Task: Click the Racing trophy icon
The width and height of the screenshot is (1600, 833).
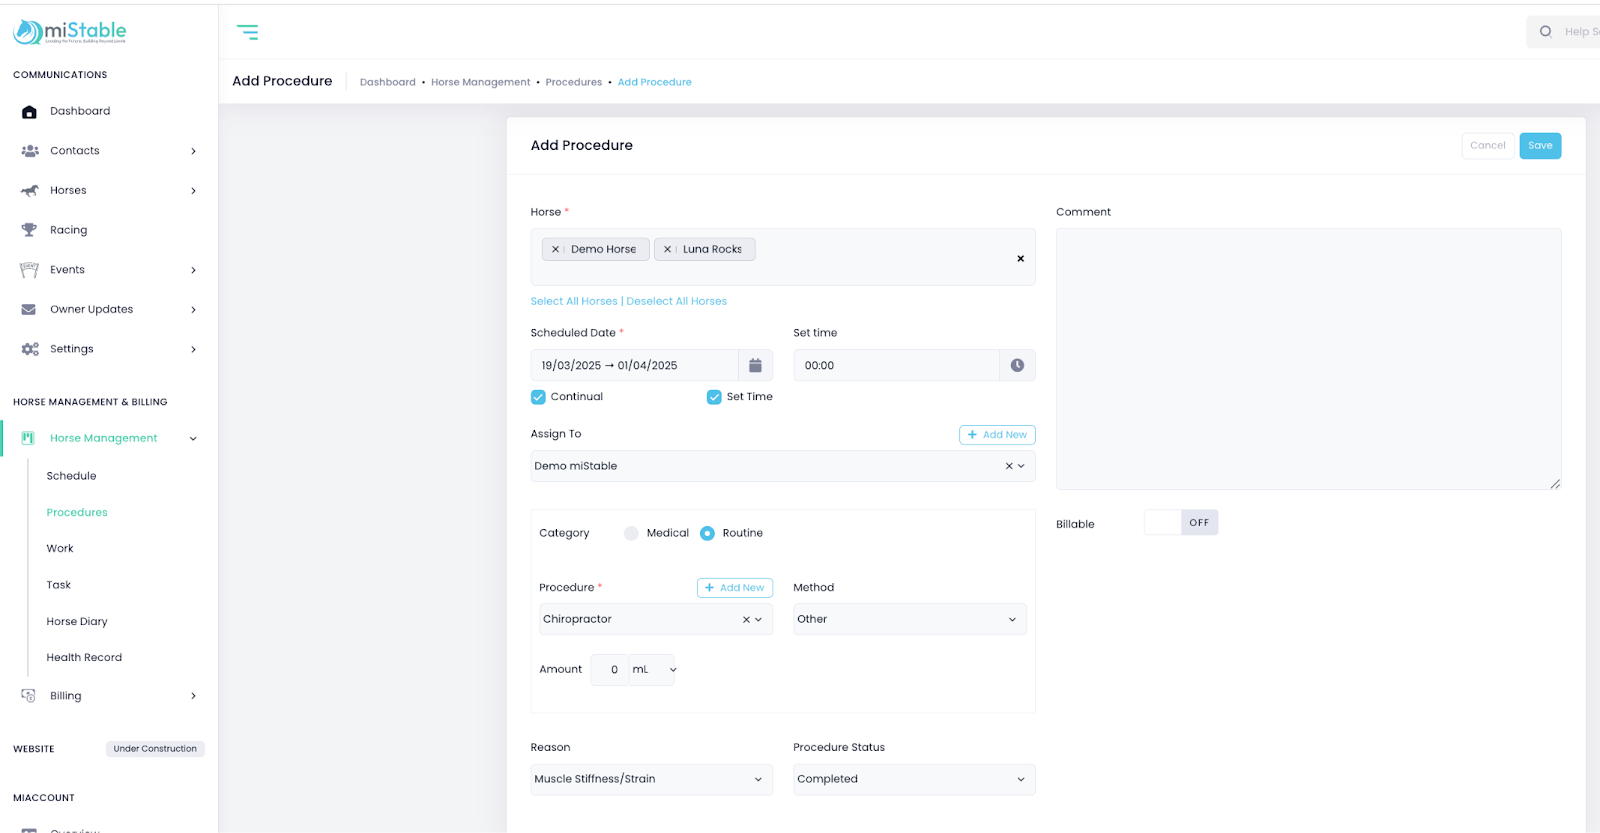Action: (x=29, y=230)
